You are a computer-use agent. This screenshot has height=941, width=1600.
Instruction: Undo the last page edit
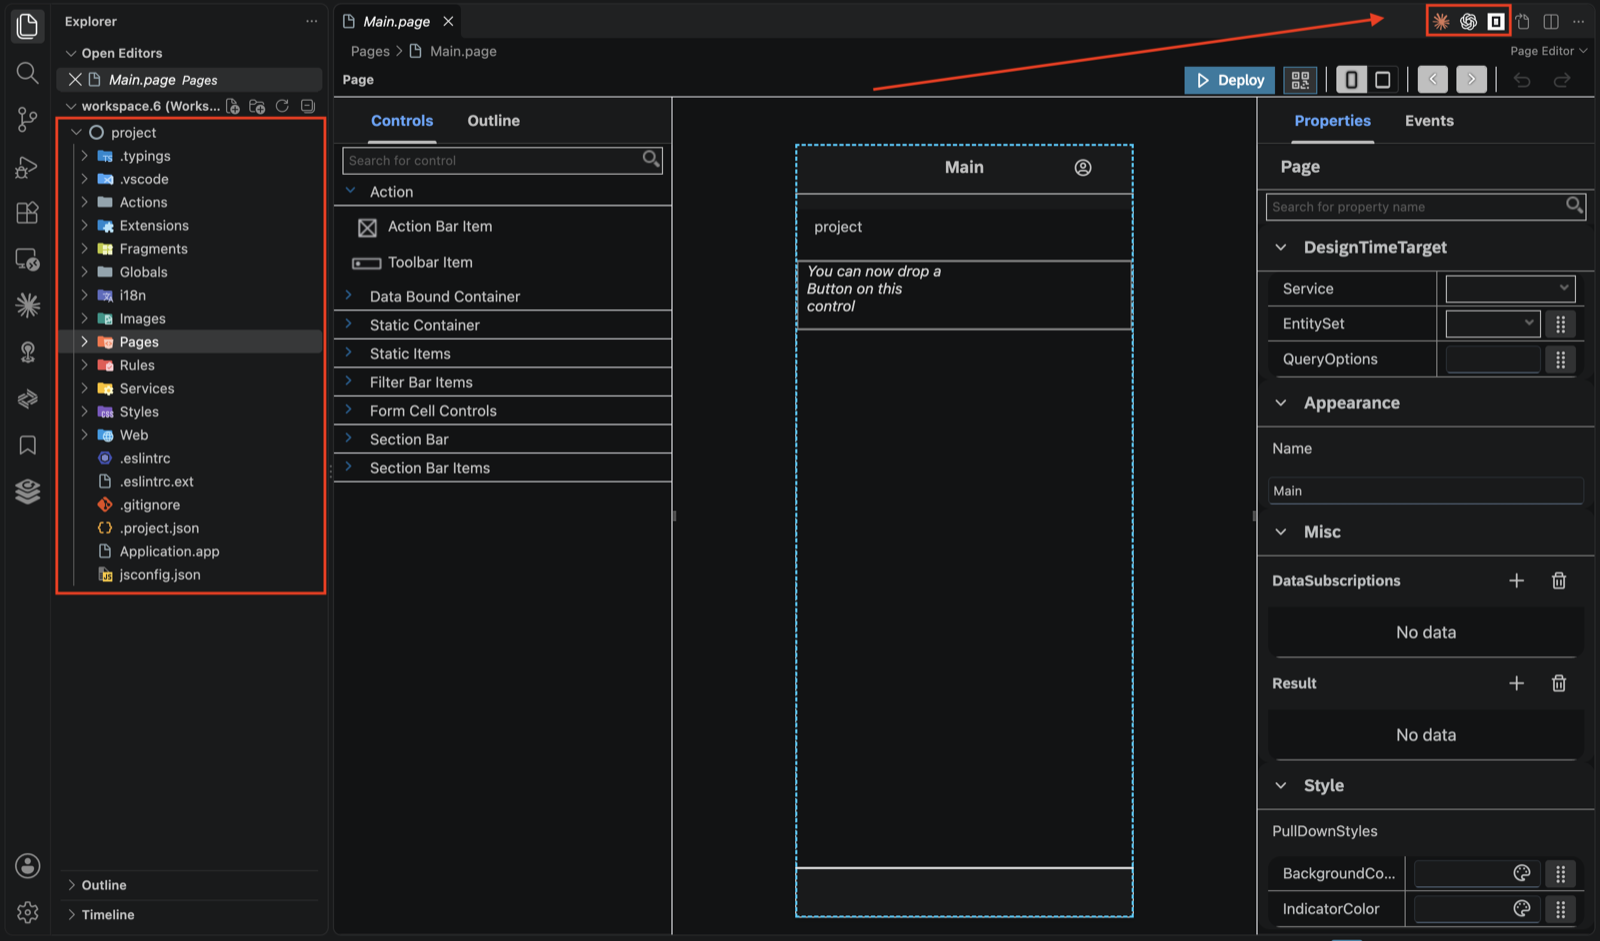point(1522,80)
